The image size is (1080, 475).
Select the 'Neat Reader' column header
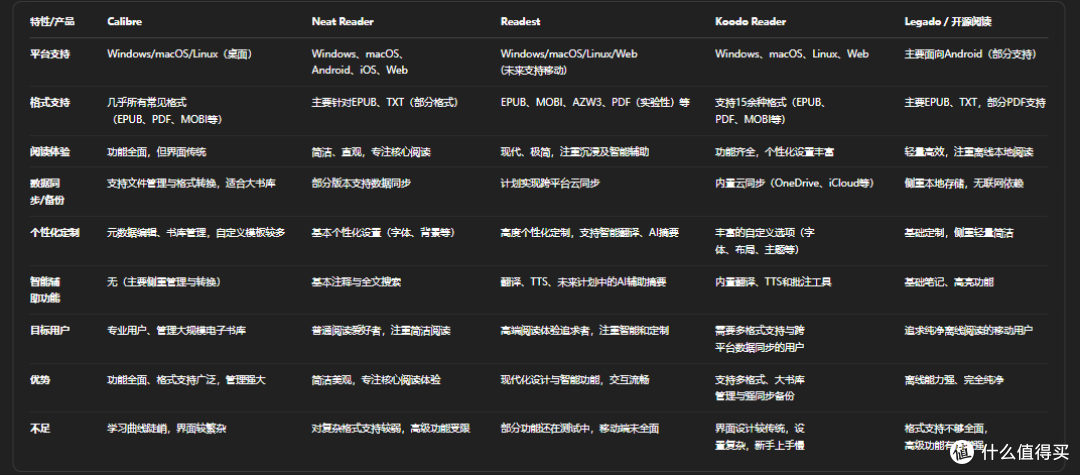point(342,22)
